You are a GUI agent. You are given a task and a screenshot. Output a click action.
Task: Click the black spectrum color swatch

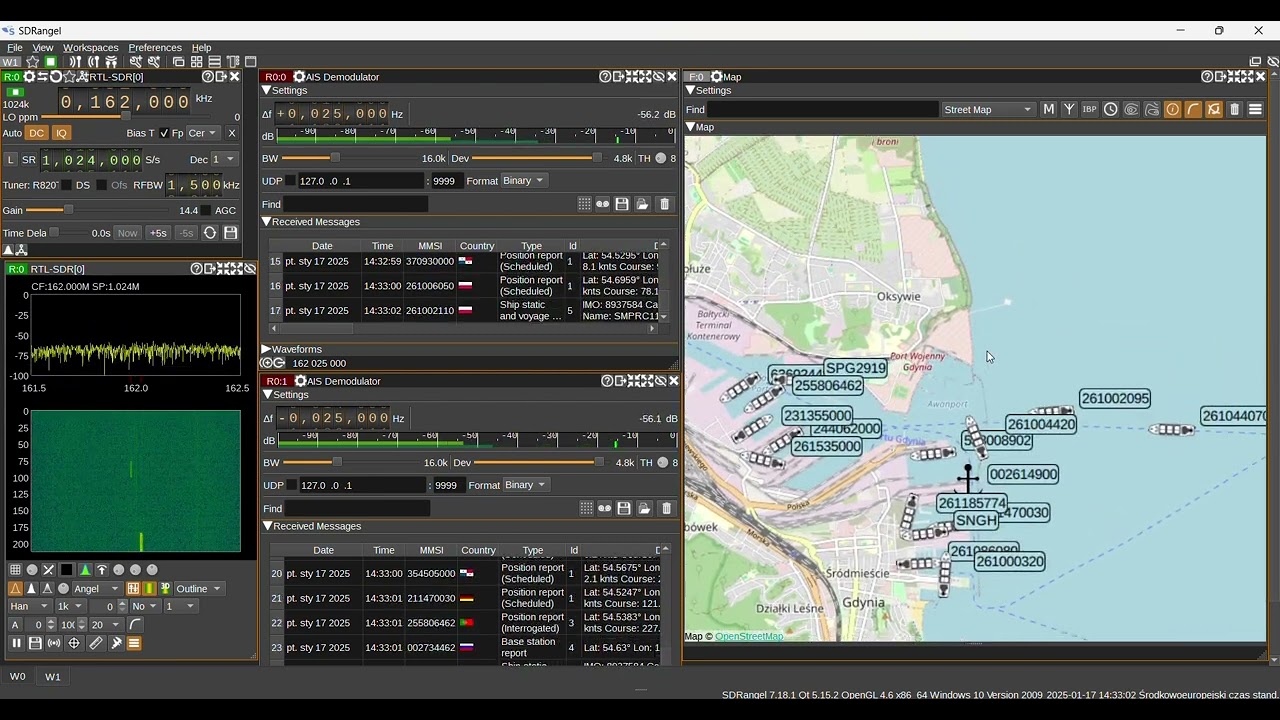(67, 570)
